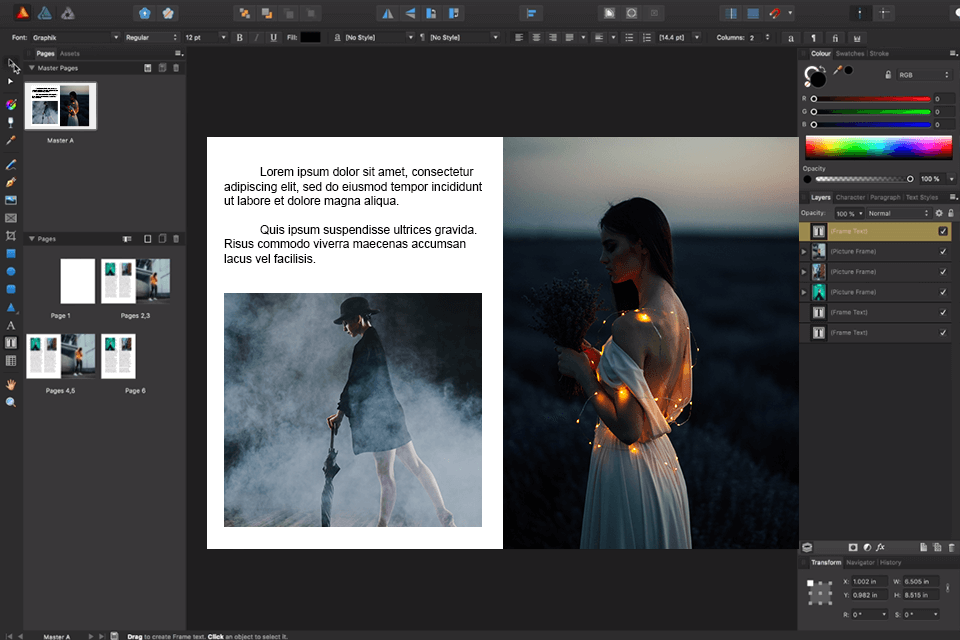Open the Assets tab
The height and width of the screenshot is (640, 960).
coord(70,53)
